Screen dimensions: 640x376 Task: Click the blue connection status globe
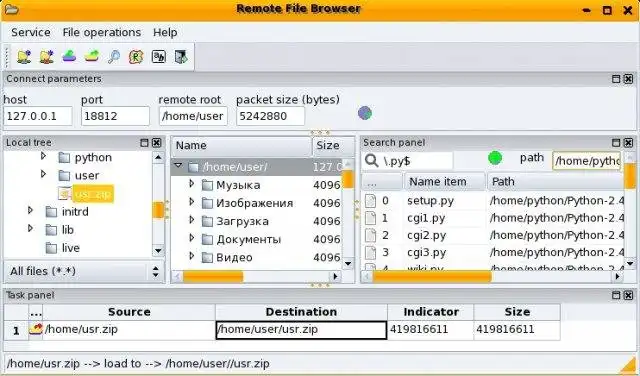pyautogui.click(x=365, y=113)
